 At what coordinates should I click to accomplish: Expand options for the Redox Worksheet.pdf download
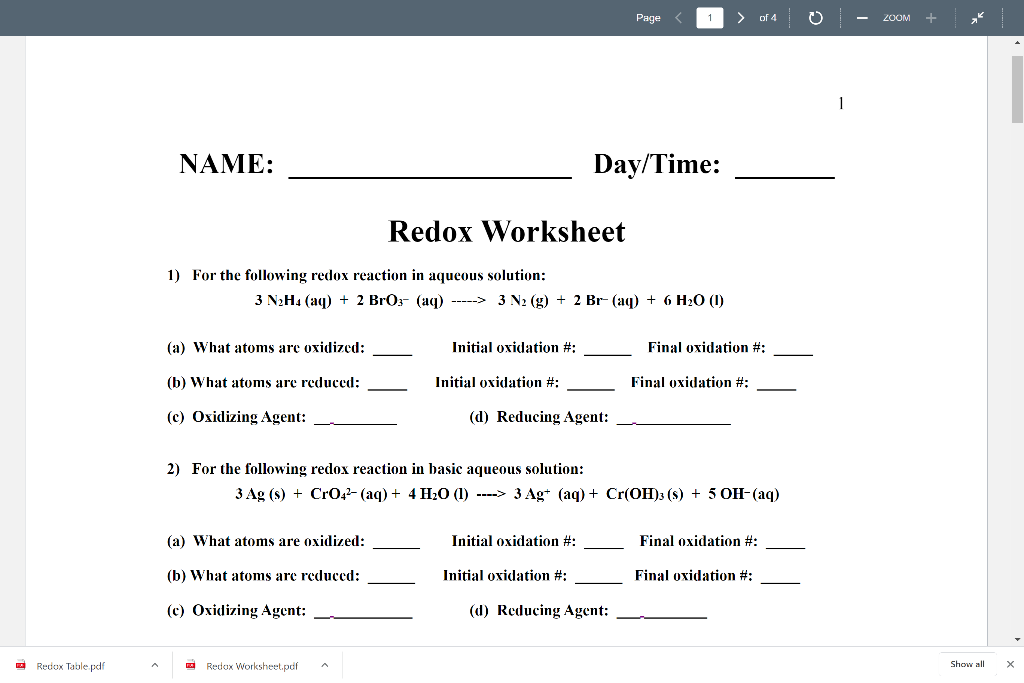pos(324,665)
